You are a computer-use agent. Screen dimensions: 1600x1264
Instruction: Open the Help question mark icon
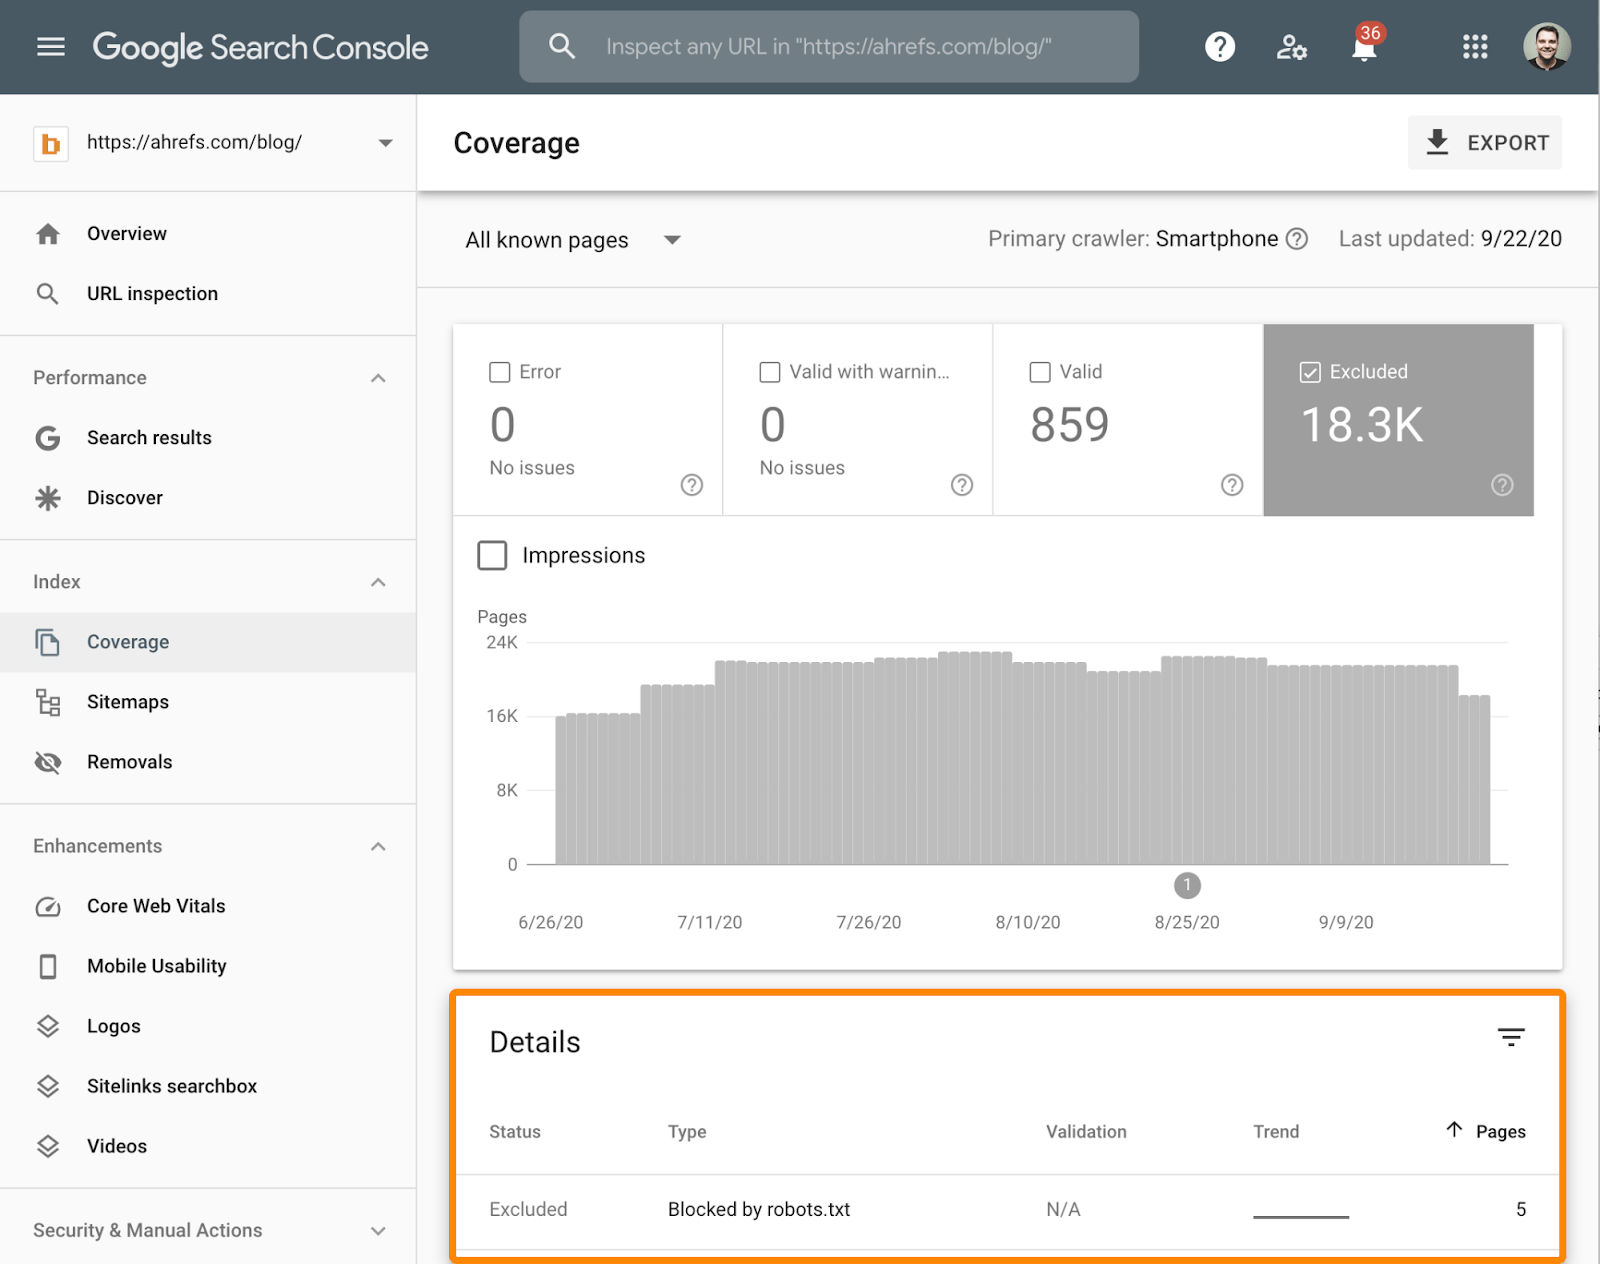[x=1220, y=47]
